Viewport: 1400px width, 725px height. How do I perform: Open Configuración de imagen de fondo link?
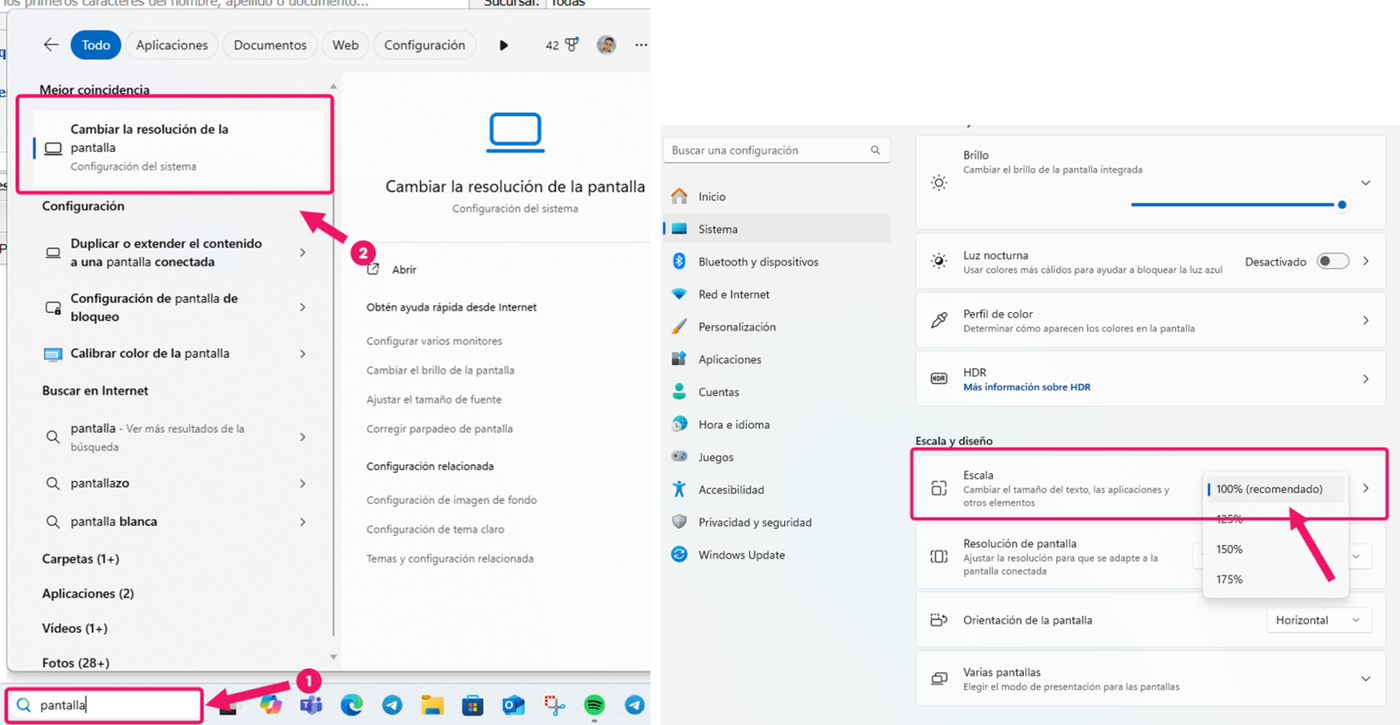tap(451, 500)
